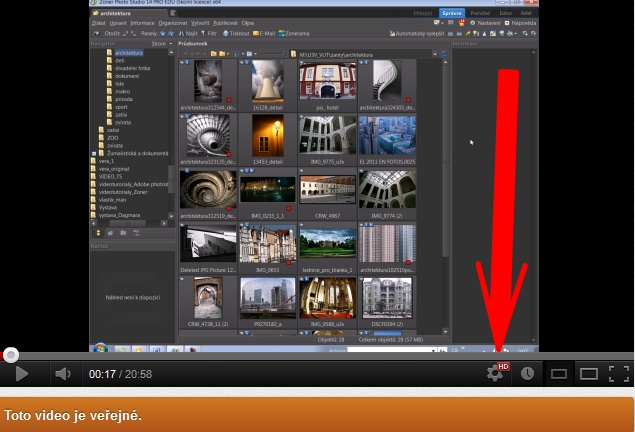Click the Nápověda help button
The width and height of the screenshot is (635, 432).
tap(523, 21)
